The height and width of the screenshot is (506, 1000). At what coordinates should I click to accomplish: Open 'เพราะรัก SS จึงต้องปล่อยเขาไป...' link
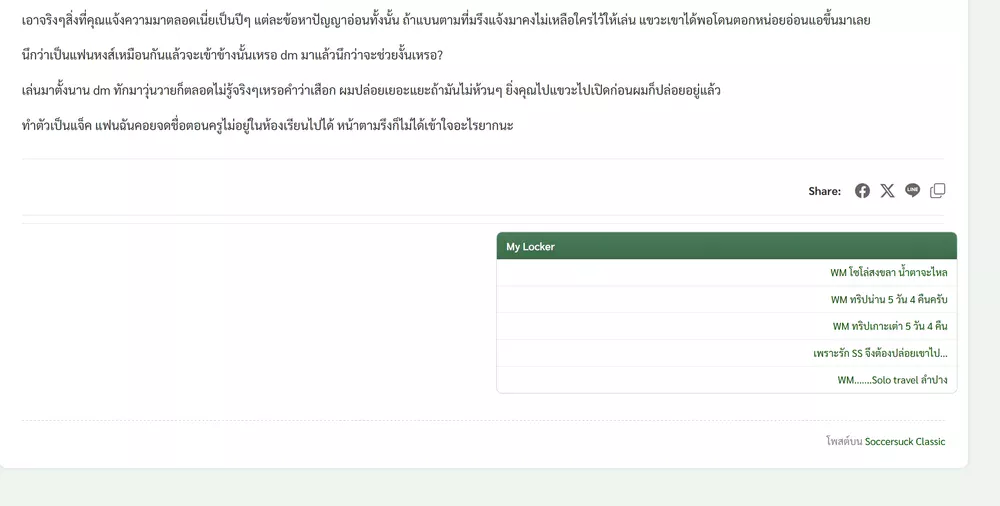(880, 353)
